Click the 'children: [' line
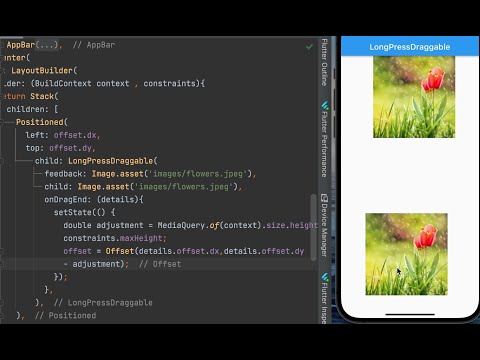 point(32,109)
